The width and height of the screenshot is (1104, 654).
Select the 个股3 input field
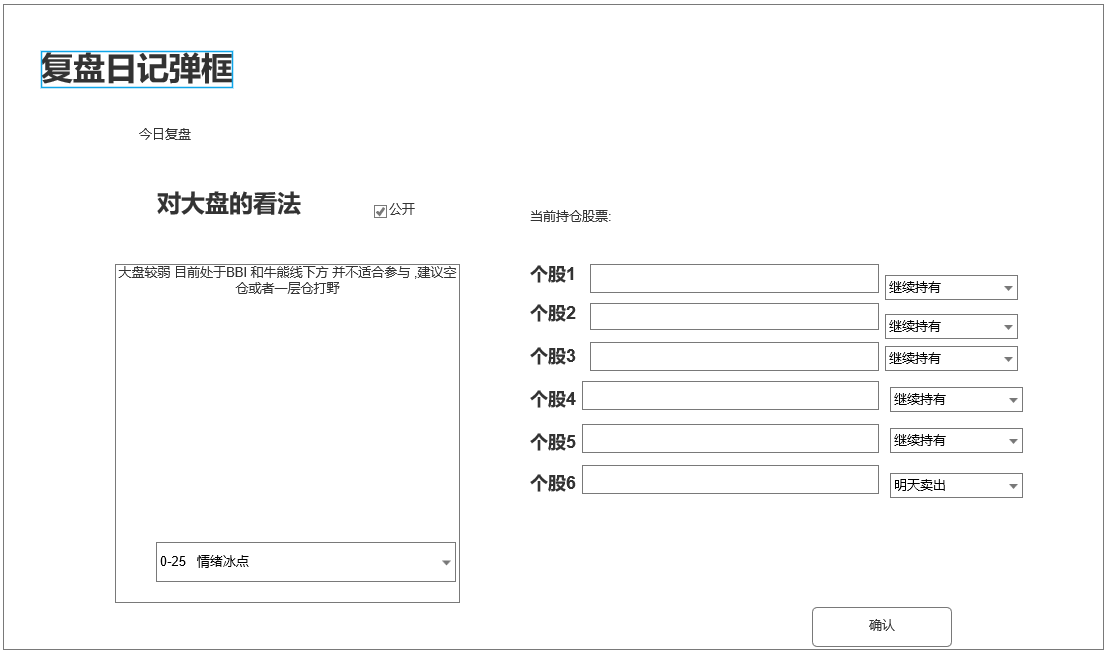(733, 357)
